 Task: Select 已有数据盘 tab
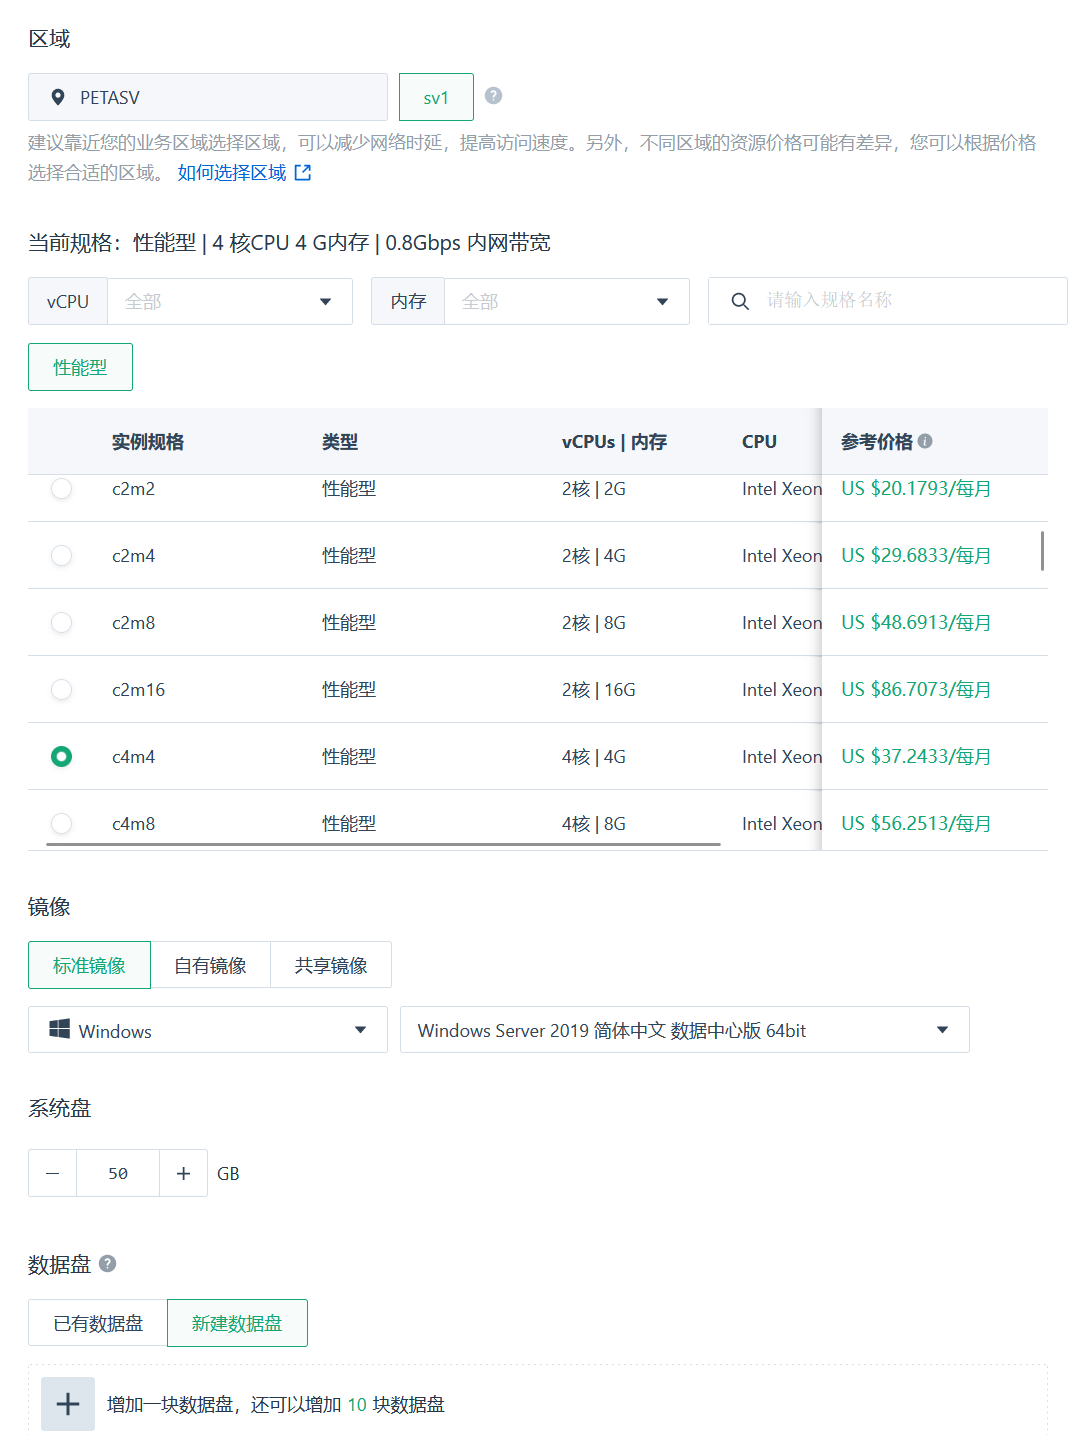tap(98, 1323)
